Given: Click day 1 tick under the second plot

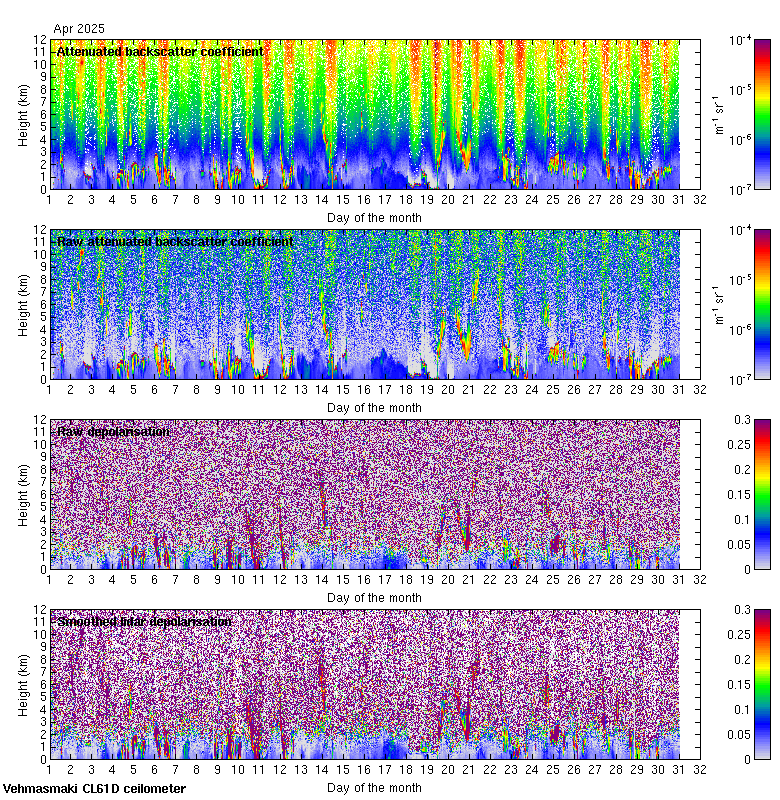Looking at the screenshot, I should tap(49, 391).
